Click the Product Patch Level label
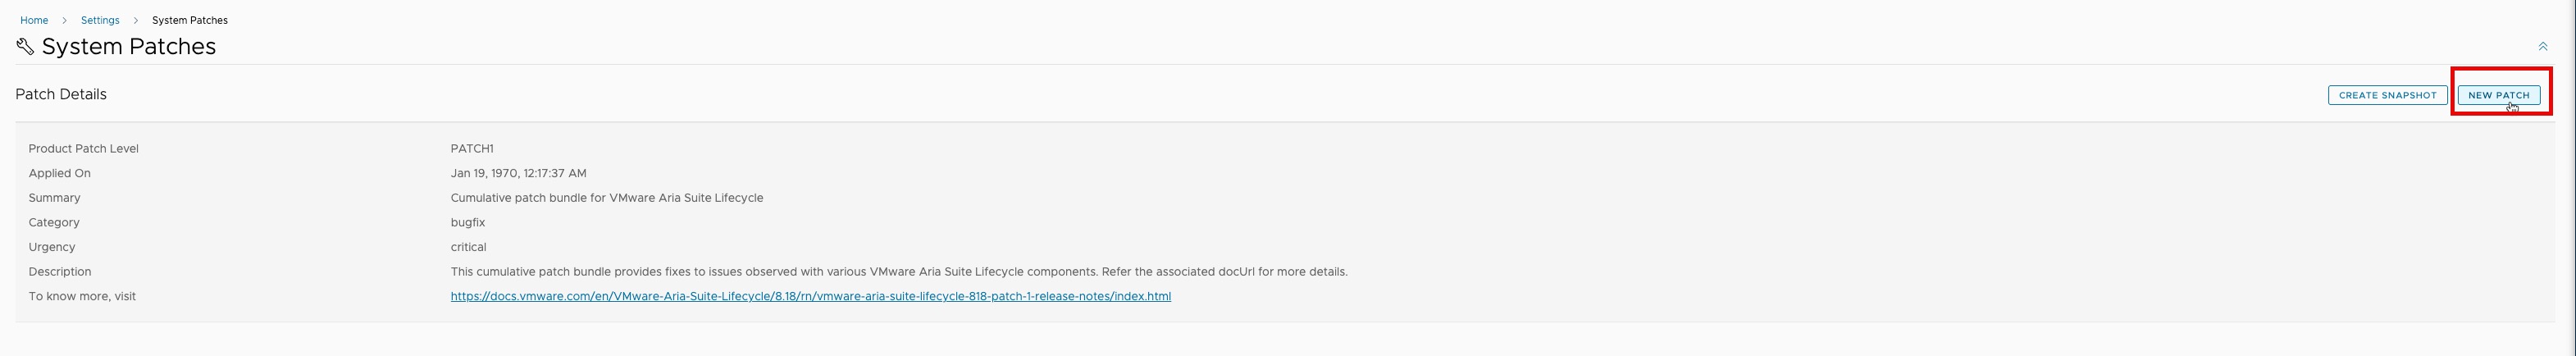Viewport: 2576px width, 356px height. (83, 149)
